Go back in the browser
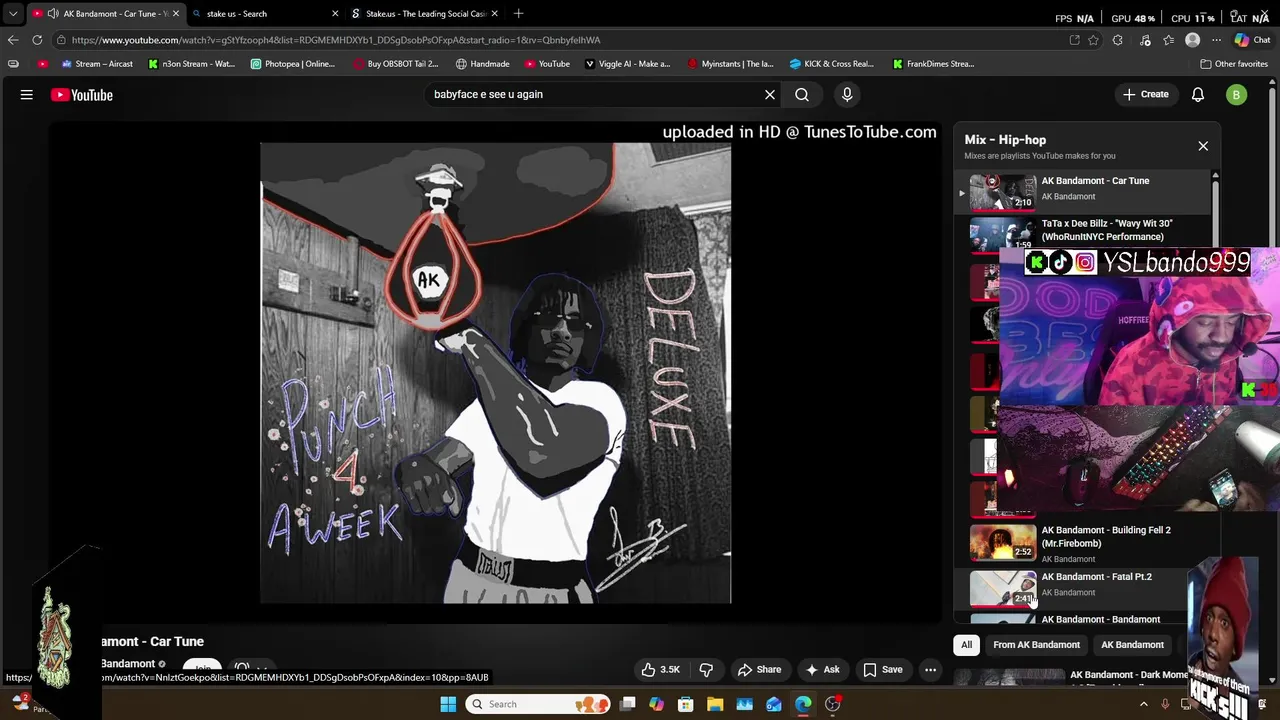Image resolution: width=1280 pixels, height=720 pixels. 13,40
